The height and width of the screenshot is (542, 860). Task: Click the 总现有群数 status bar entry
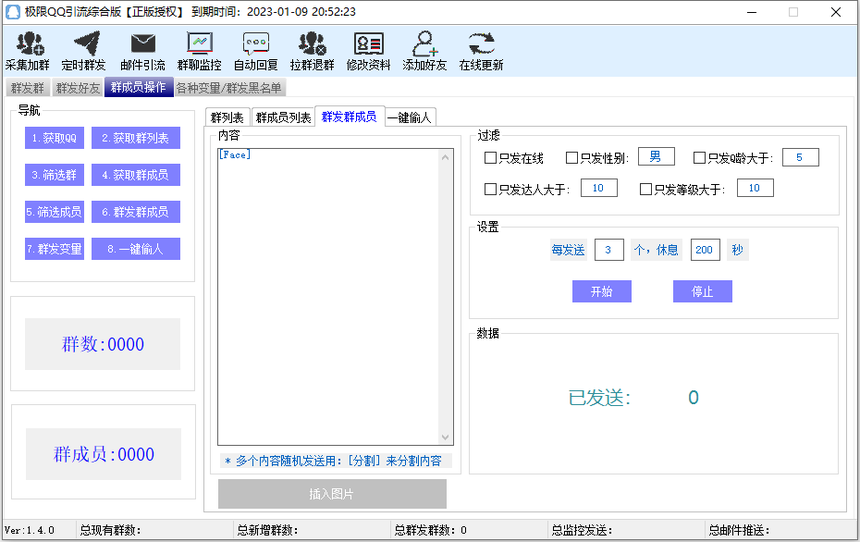click(110, 530)
